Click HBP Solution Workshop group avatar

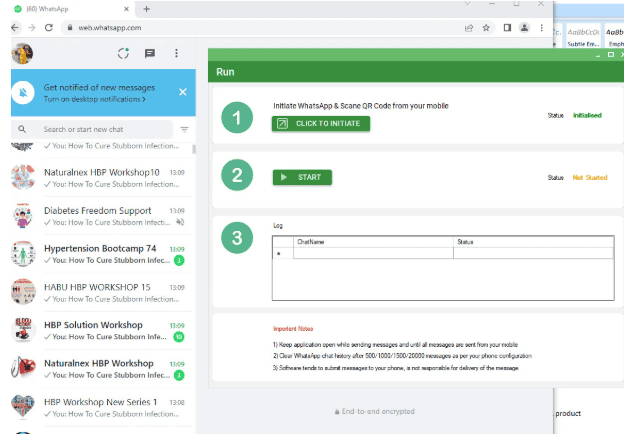click(23, 330)
